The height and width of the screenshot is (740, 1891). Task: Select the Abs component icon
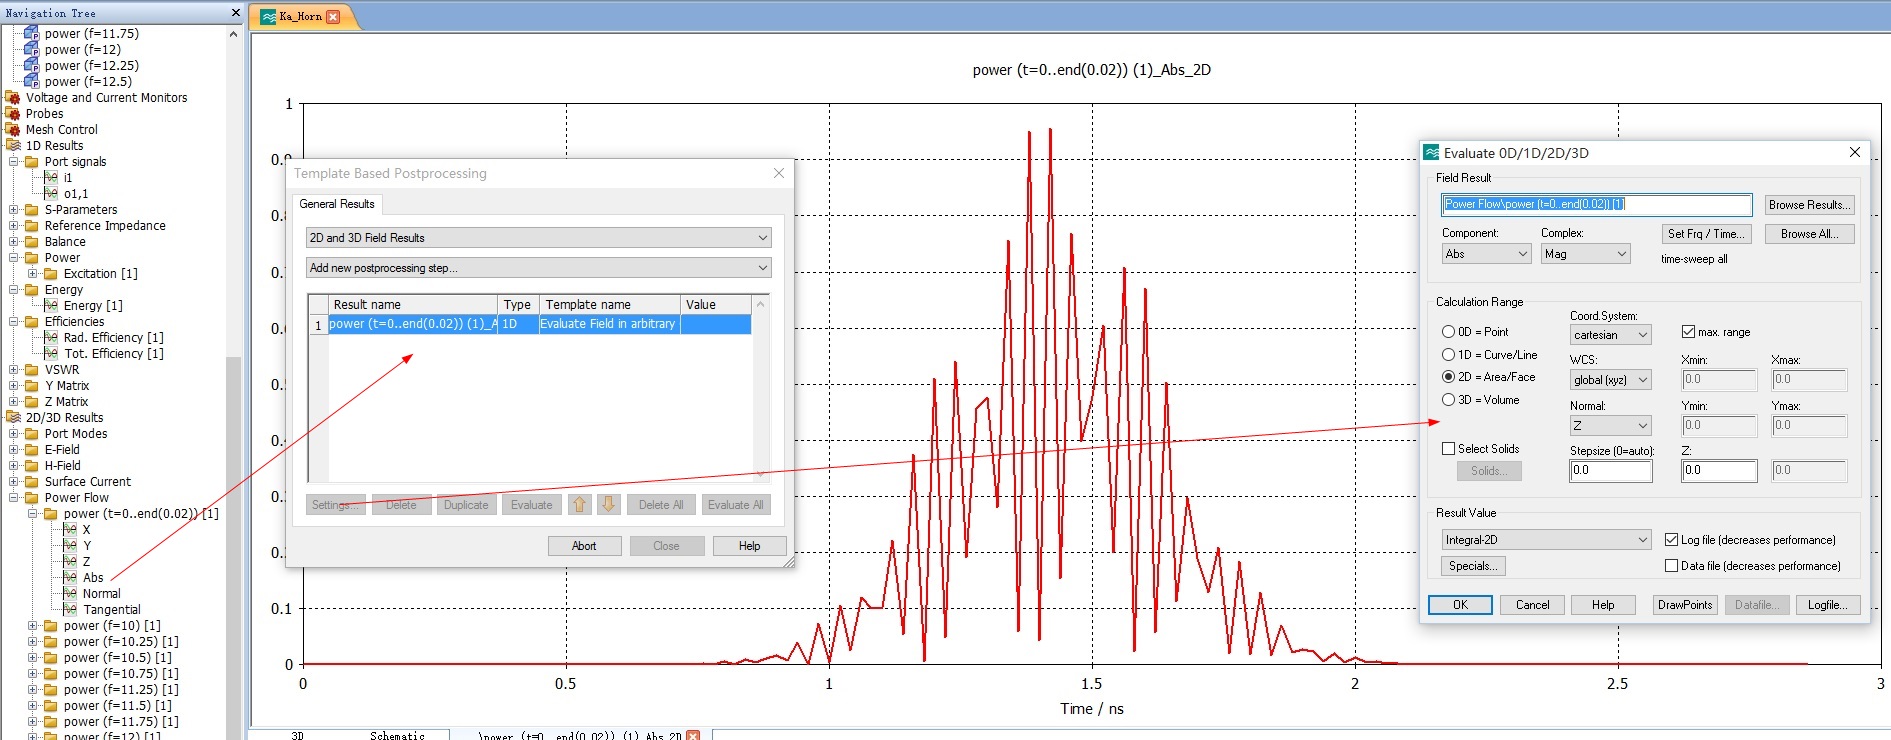click(x=70, y=577)
